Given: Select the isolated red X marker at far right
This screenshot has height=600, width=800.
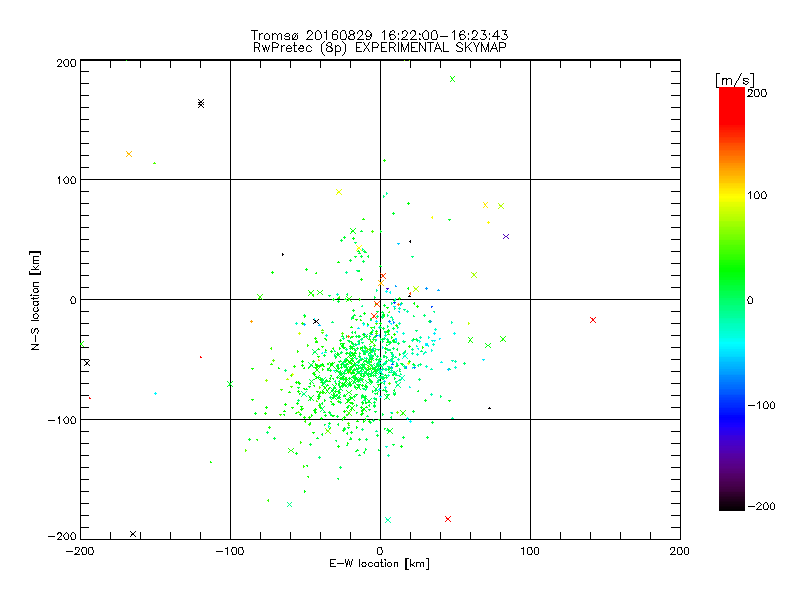Looking at the screenshot, I should [x=593, y=320].
